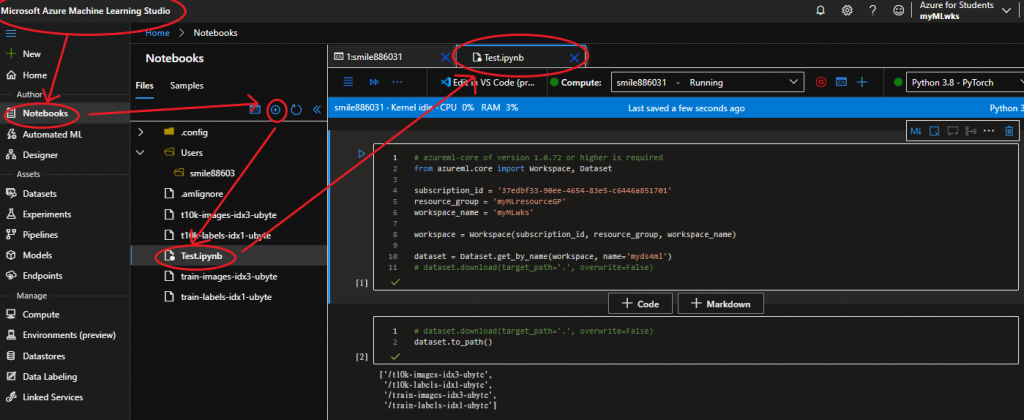Collapse the file explorer panel
The height and width of the screenshot is (420, 1024).
(x=317, y=110)
